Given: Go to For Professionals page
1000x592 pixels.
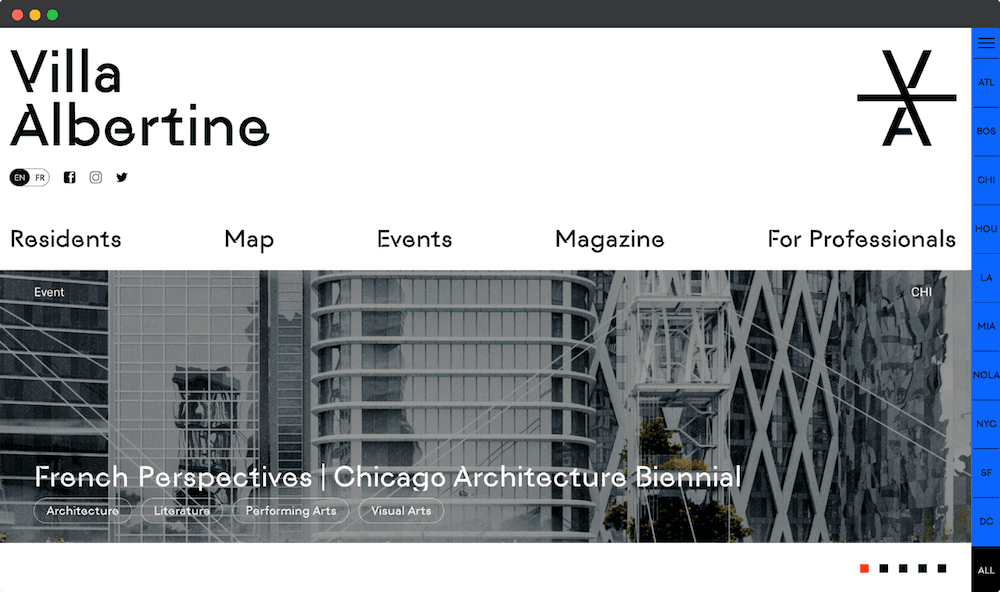Looking at the screenshot, I should (862, 239).
